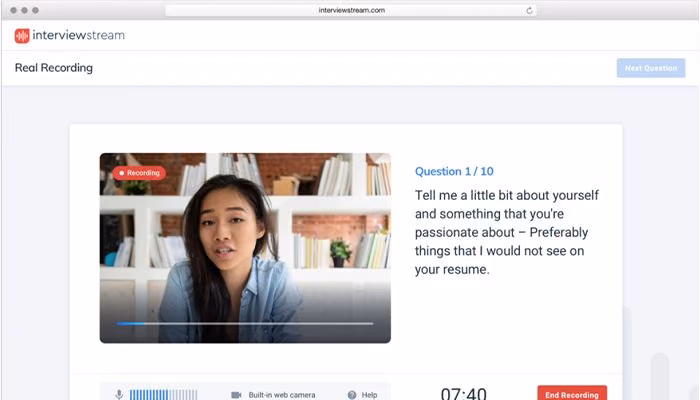
Task: Reload the page with the refresh icon
Action: (529, 10)
